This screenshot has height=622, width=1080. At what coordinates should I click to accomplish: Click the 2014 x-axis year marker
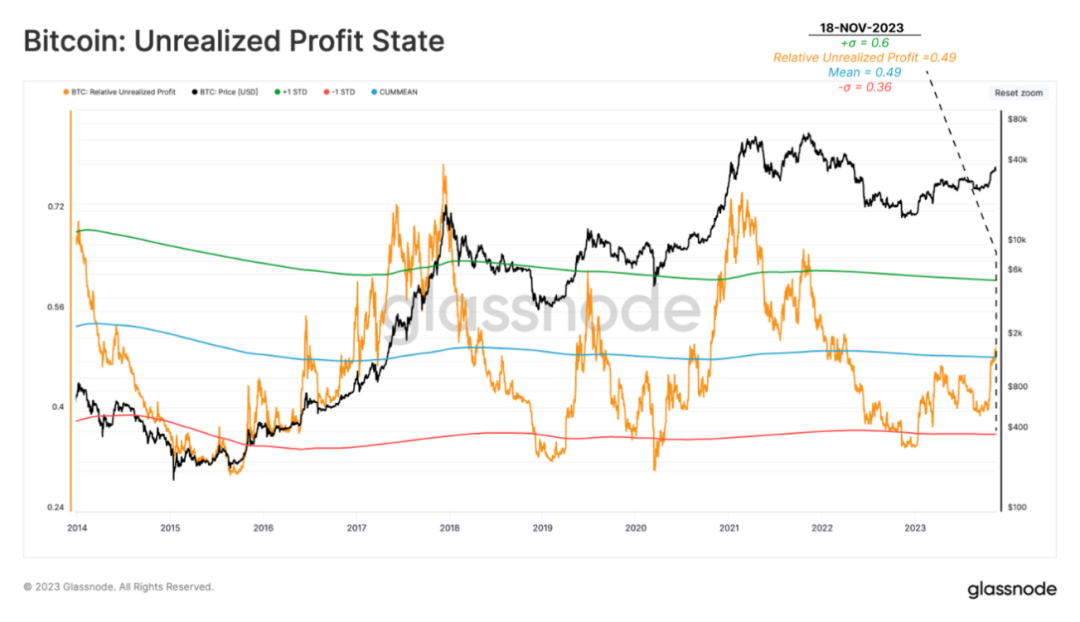point(77,528)
